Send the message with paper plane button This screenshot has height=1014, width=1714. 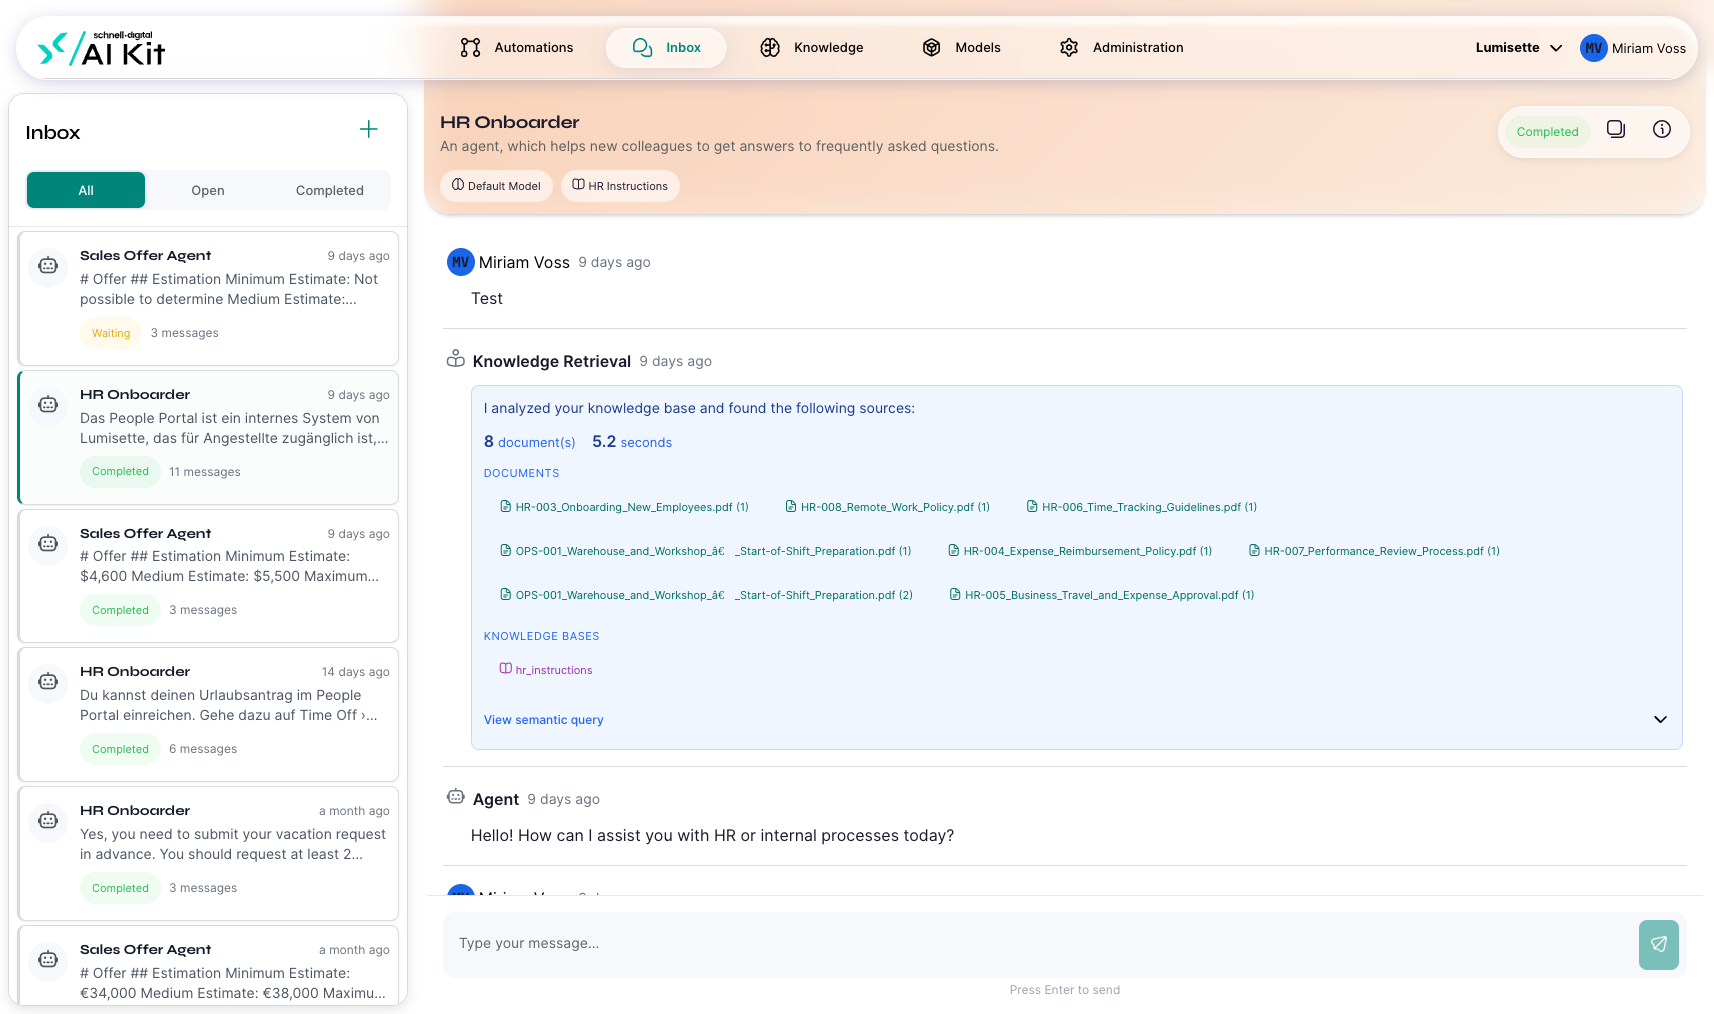tap(1658, 944)
